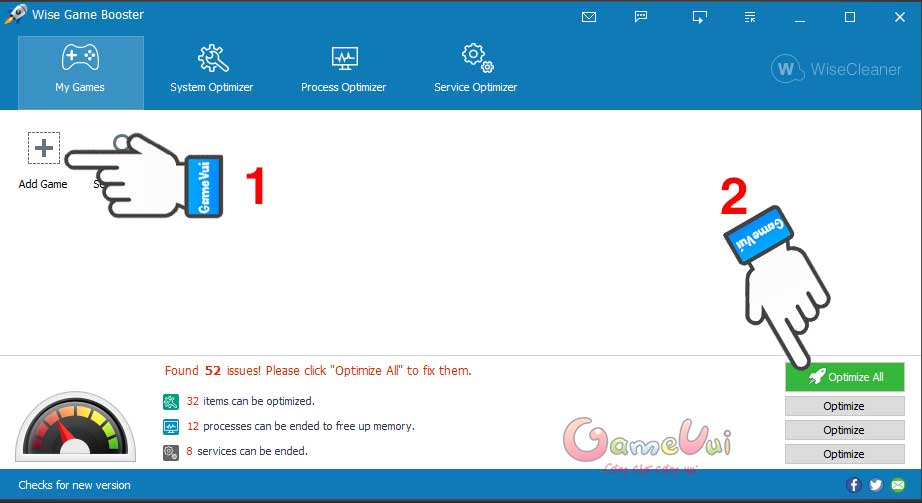Open the Facebook icon in status bar
The image size is (922, 503).
point(854,485)
